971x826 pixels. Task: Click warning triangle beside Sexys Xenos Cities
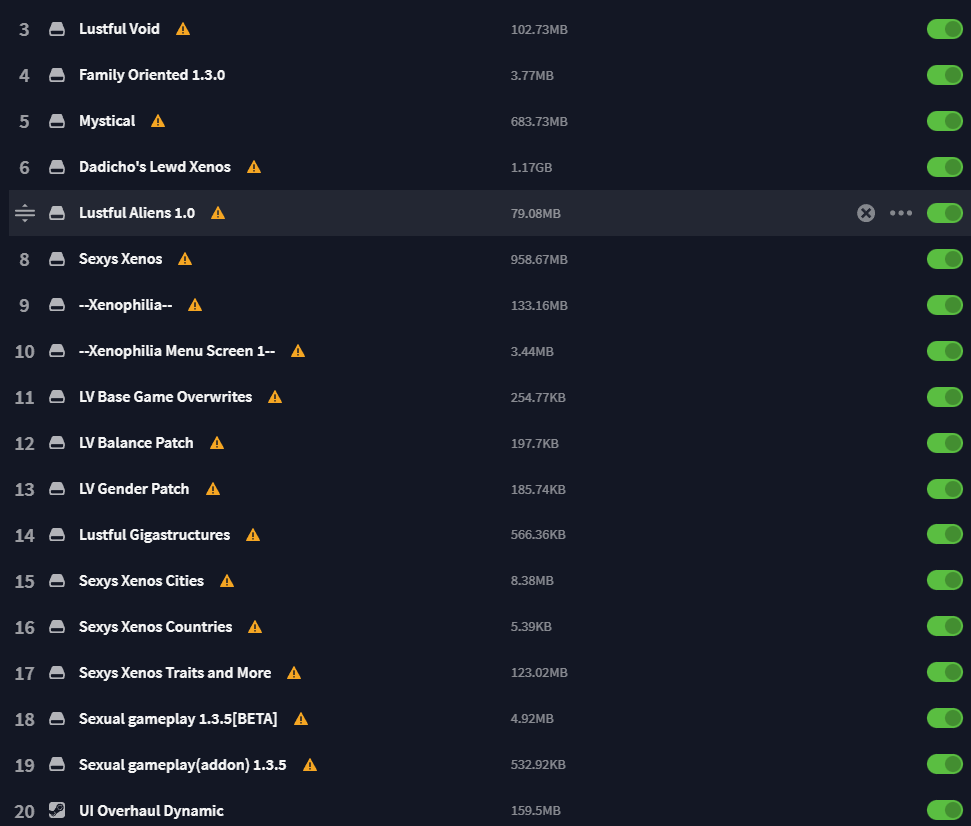227,581
